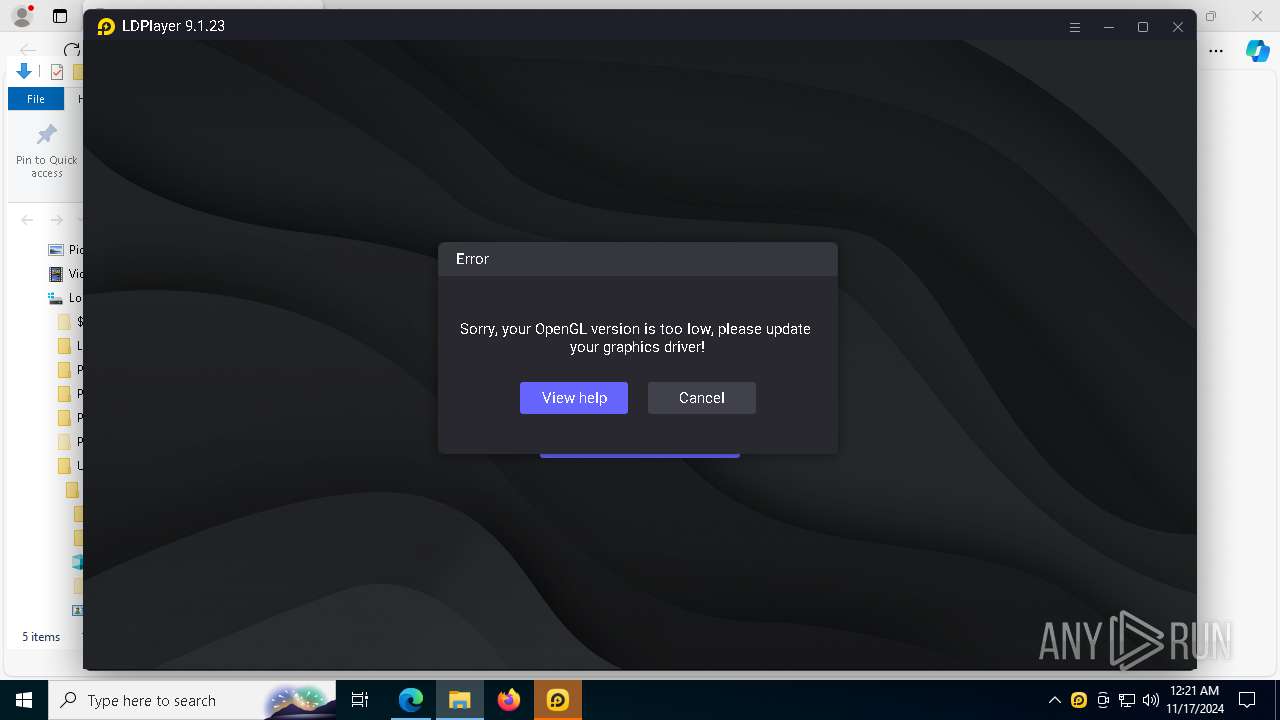This screenshot has height=720, width=1280.
Task: Go forward in File Explorer navigation
Action: (57, 220)
